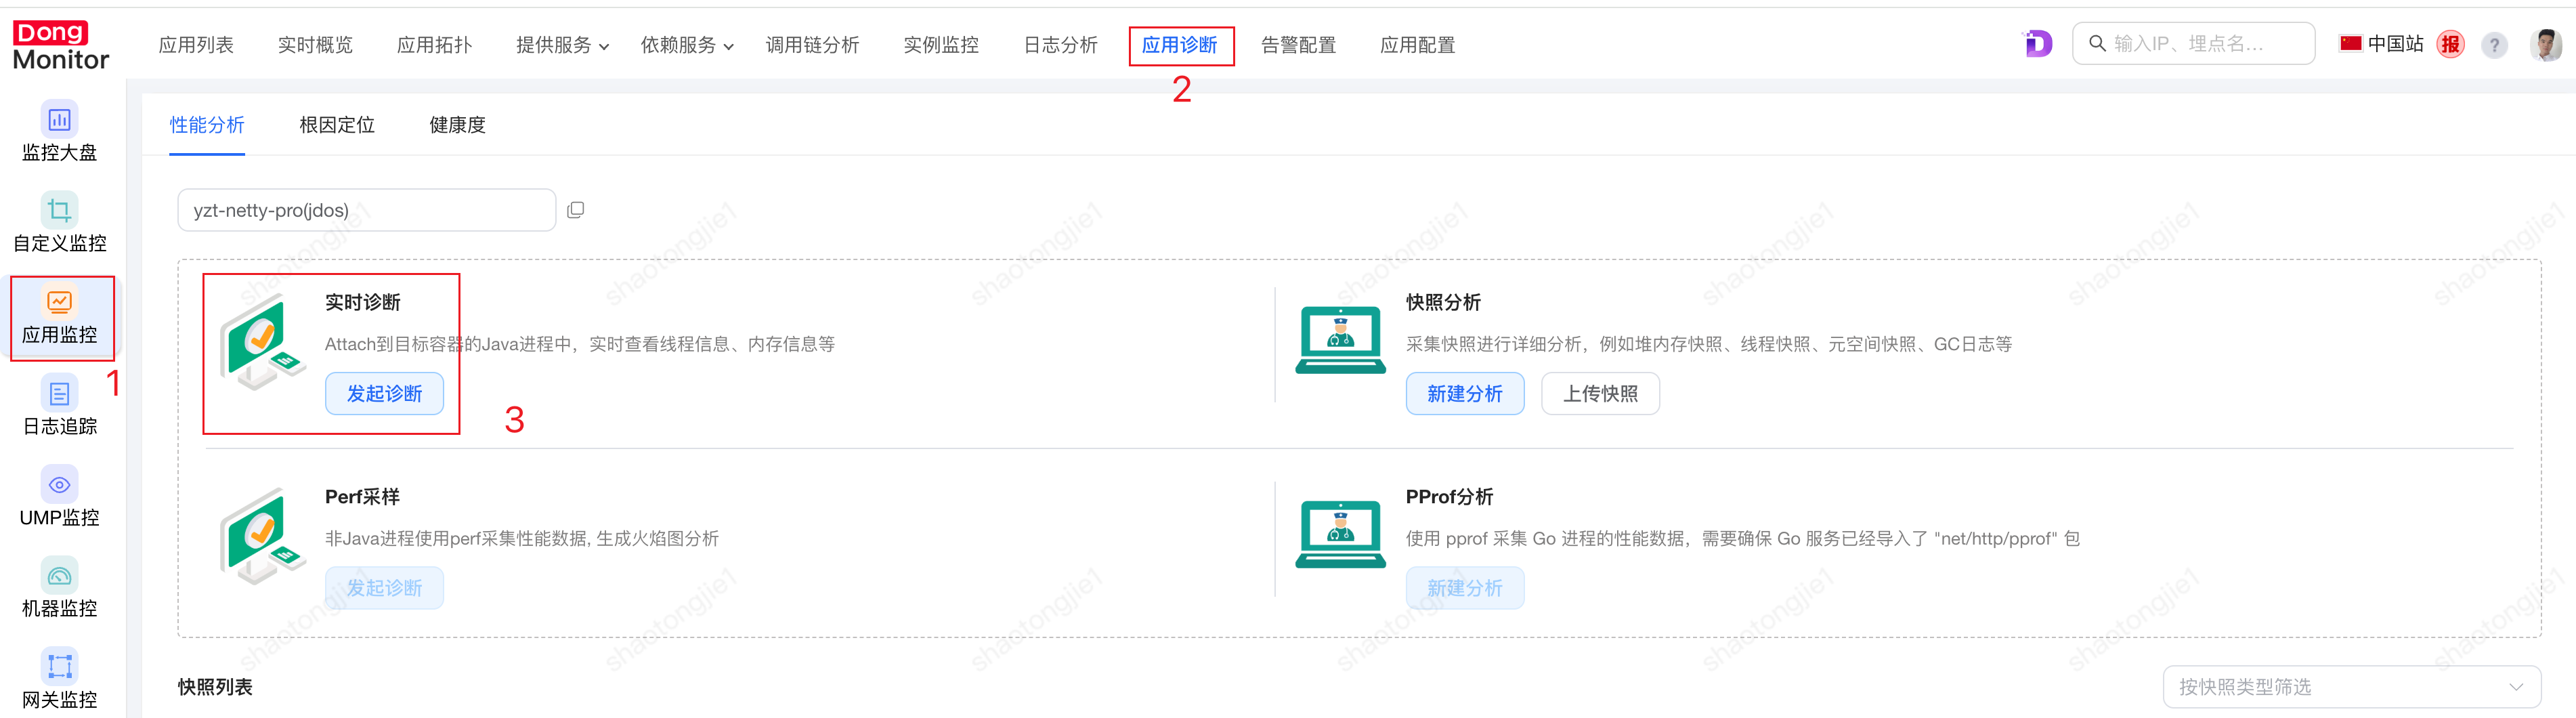Click 新建分析 under 快照分析
The width and height of the screenshot is (2576, 718).
coord(1464,393)
